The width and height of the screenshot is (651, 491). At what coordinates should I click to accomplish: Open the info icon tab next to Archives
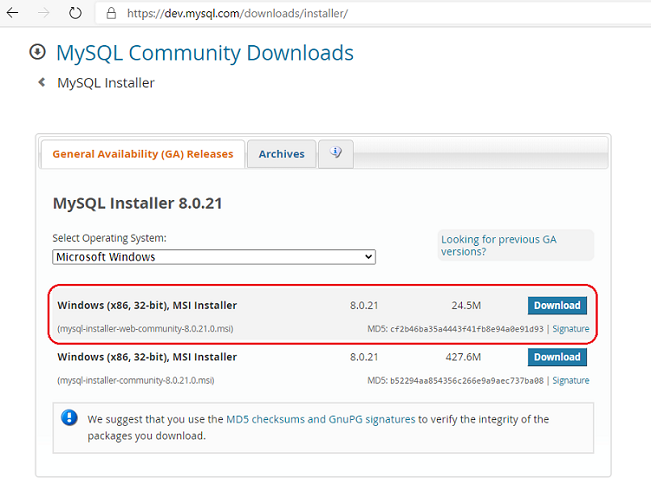click(336, 153)
